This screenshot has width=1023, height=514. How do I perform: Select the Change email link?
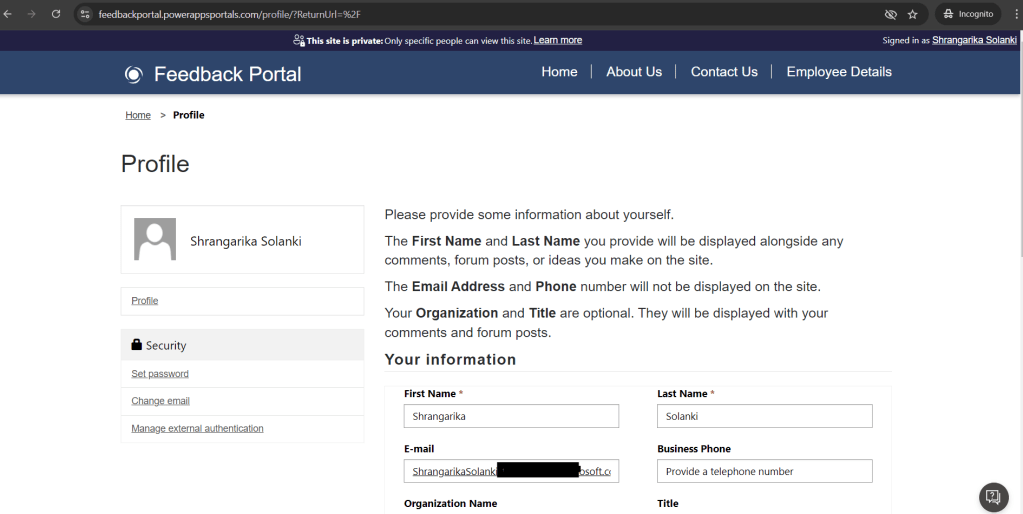[x=160, y=401]
